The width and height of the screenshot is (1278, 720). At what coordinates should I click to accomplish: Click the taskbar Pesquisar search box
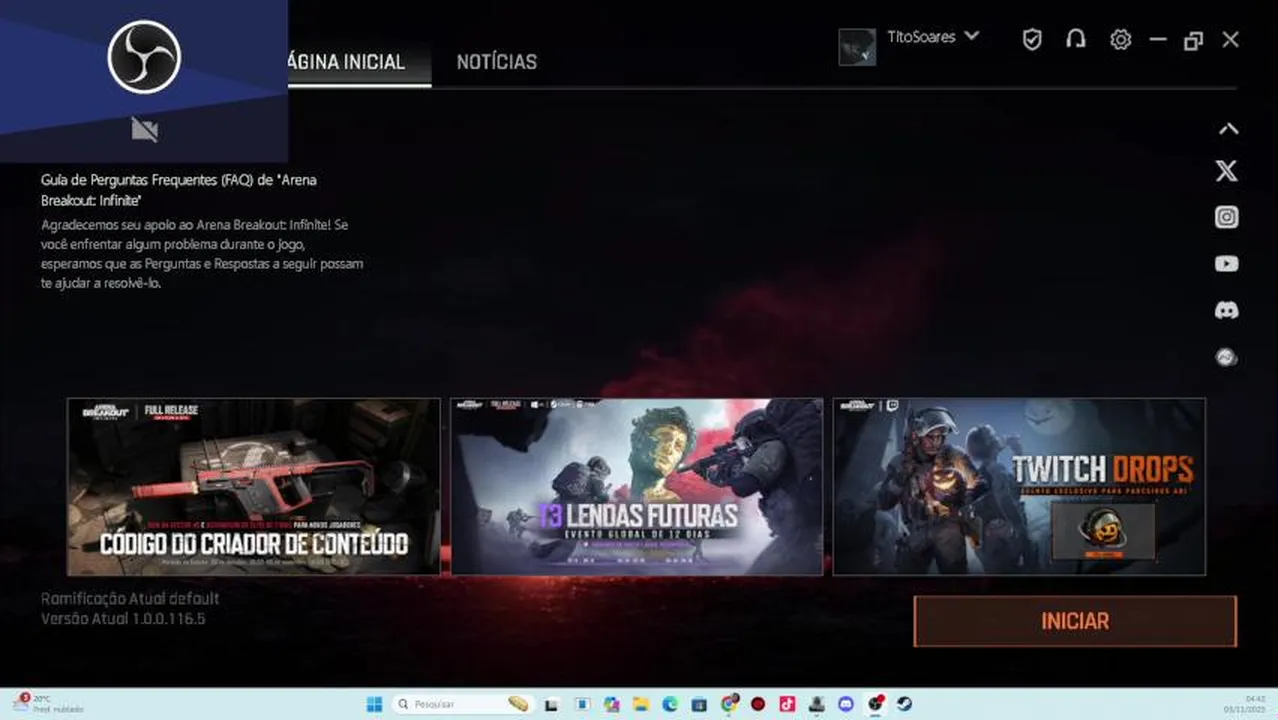(463, 704)
